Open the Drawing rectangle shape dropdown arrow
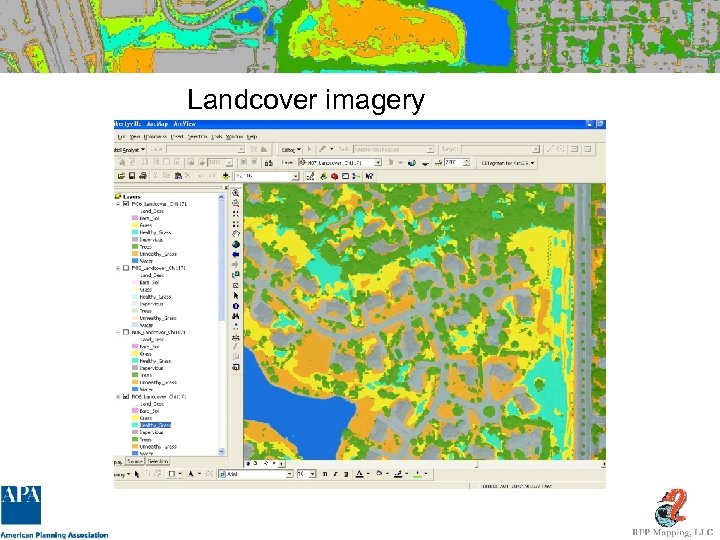The image size is (720, 540). pyautogui.click(x=180, y=474)
